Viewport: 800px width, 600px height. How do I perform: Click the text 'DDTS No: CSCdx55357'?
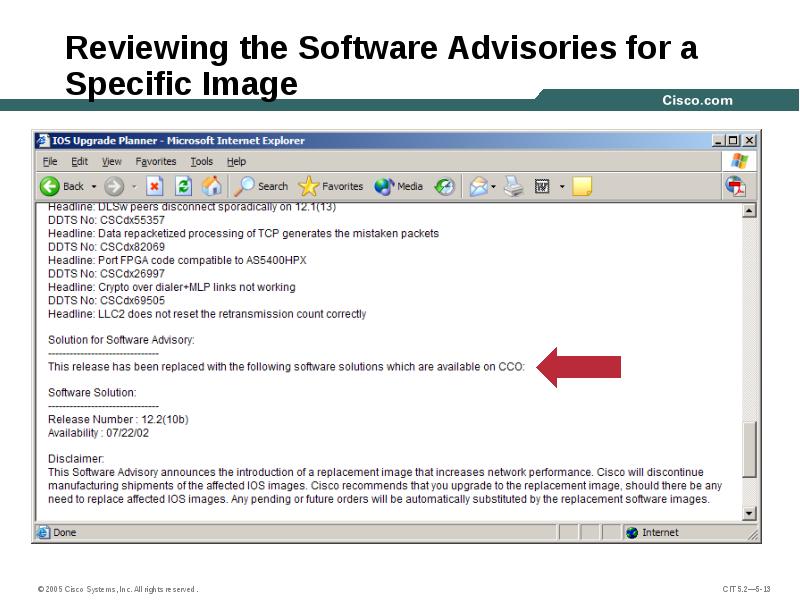coord(106,220)
